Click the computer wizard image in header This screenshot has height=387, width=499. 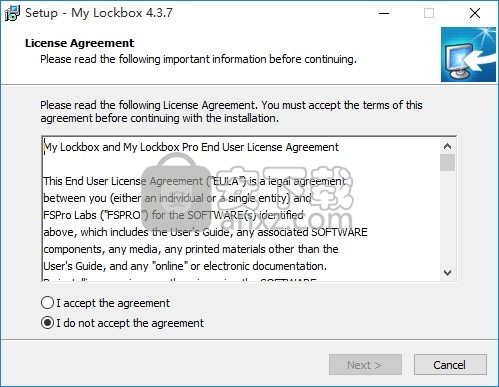coord(468,55)
